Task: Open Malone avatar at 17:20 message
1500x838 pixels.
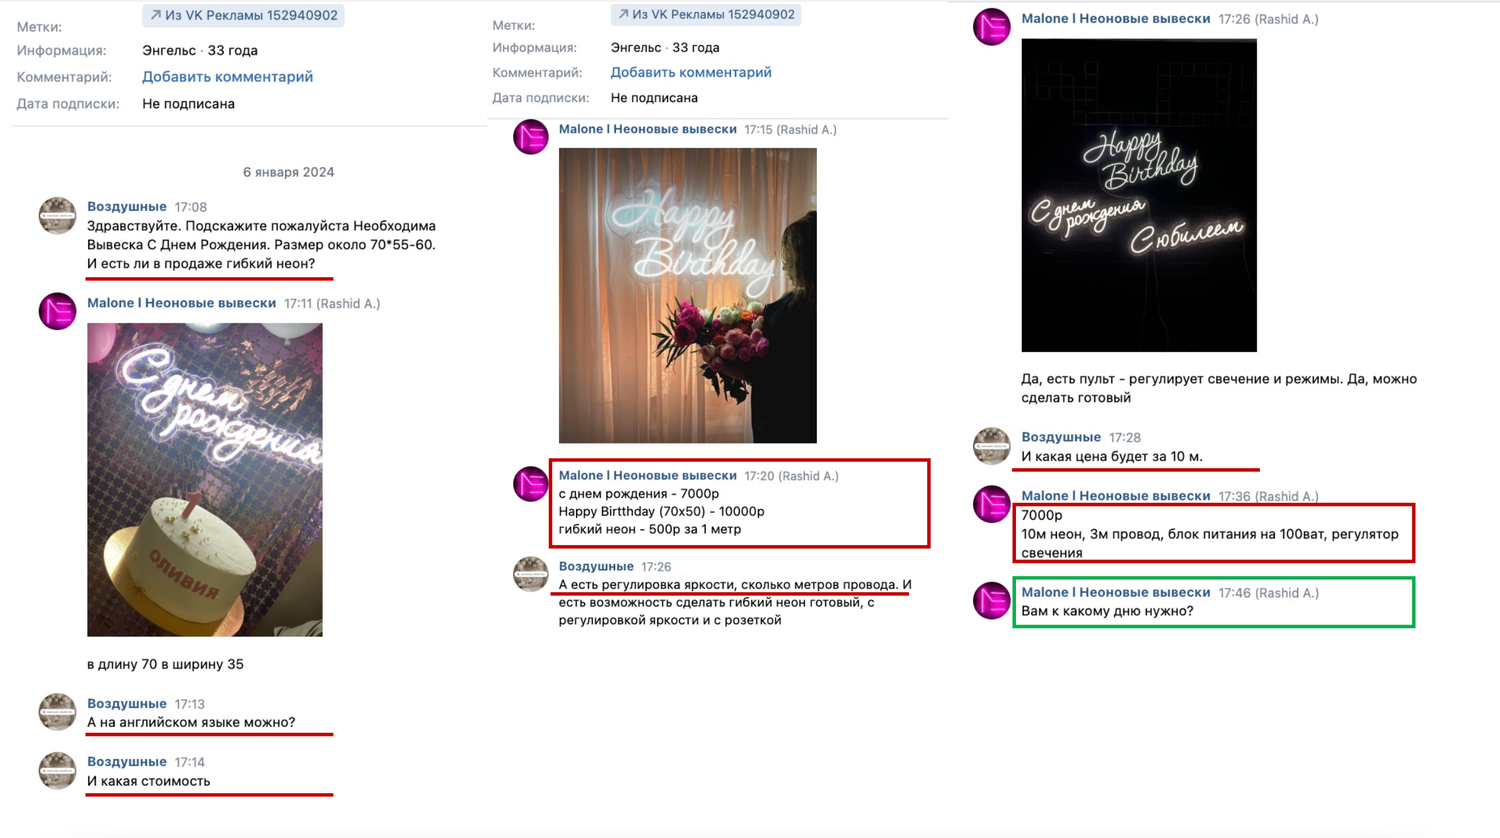Action: [531, 484]
